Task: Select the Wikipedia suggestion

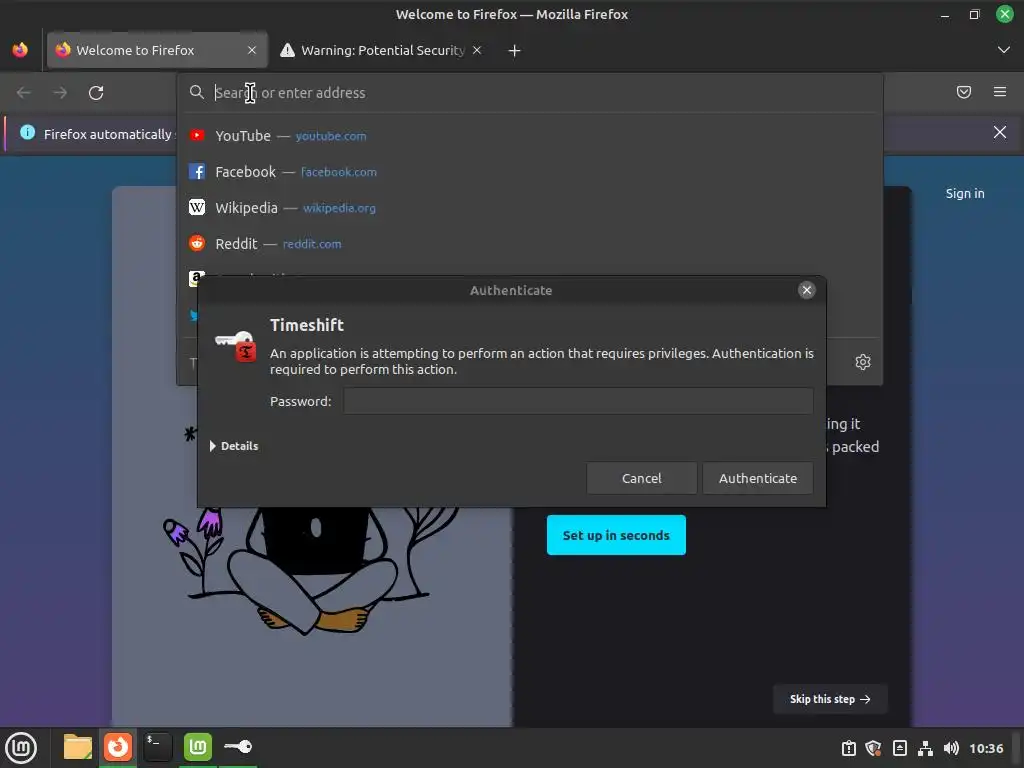Action: 530,208
